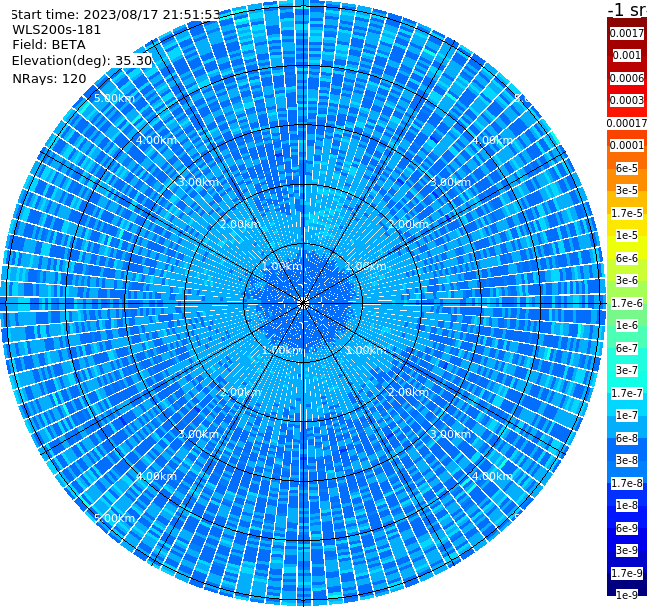Viewport: 647px width, 607px height.
Task: Click the '-1 sr' colorbar units title
Action: click(627, 10)
